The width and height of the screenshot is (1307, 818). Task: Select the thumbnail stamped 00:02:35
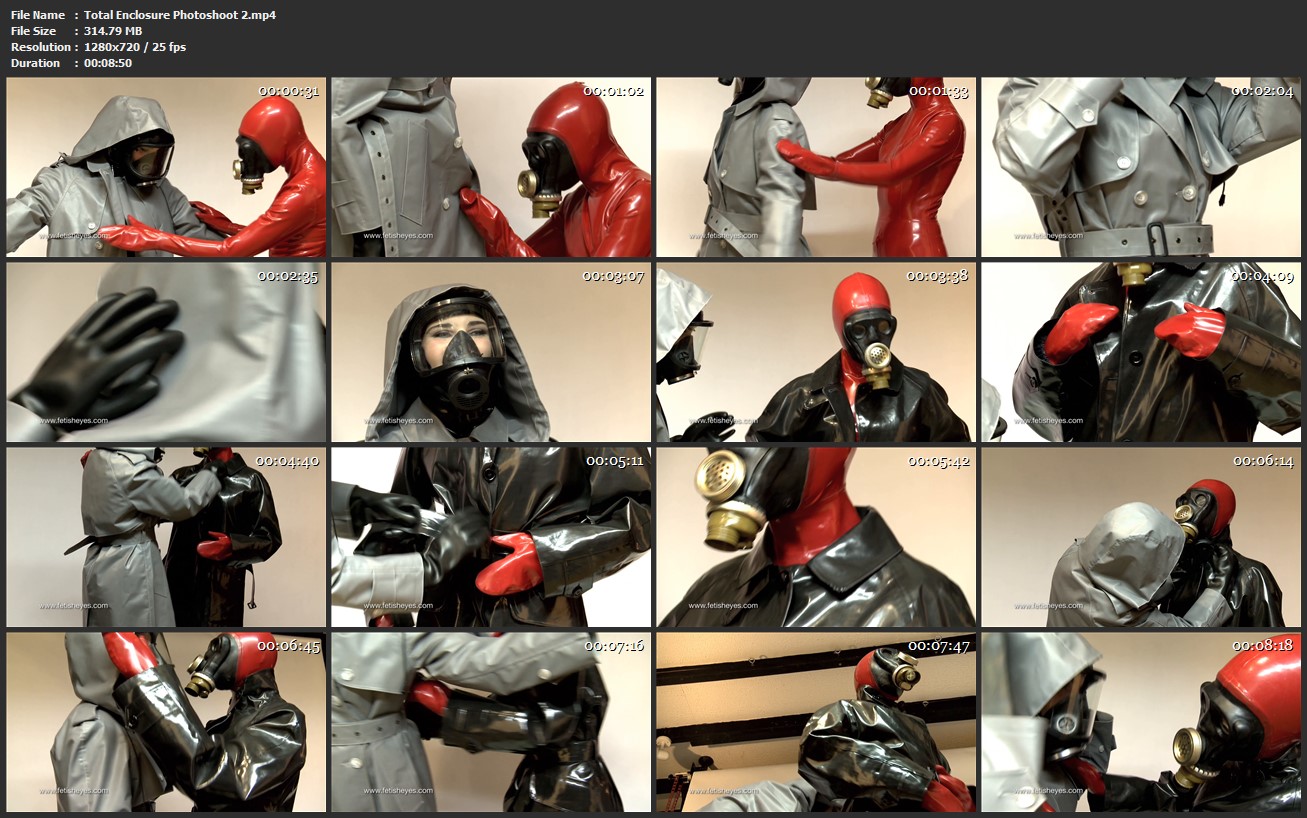(166, 352)
